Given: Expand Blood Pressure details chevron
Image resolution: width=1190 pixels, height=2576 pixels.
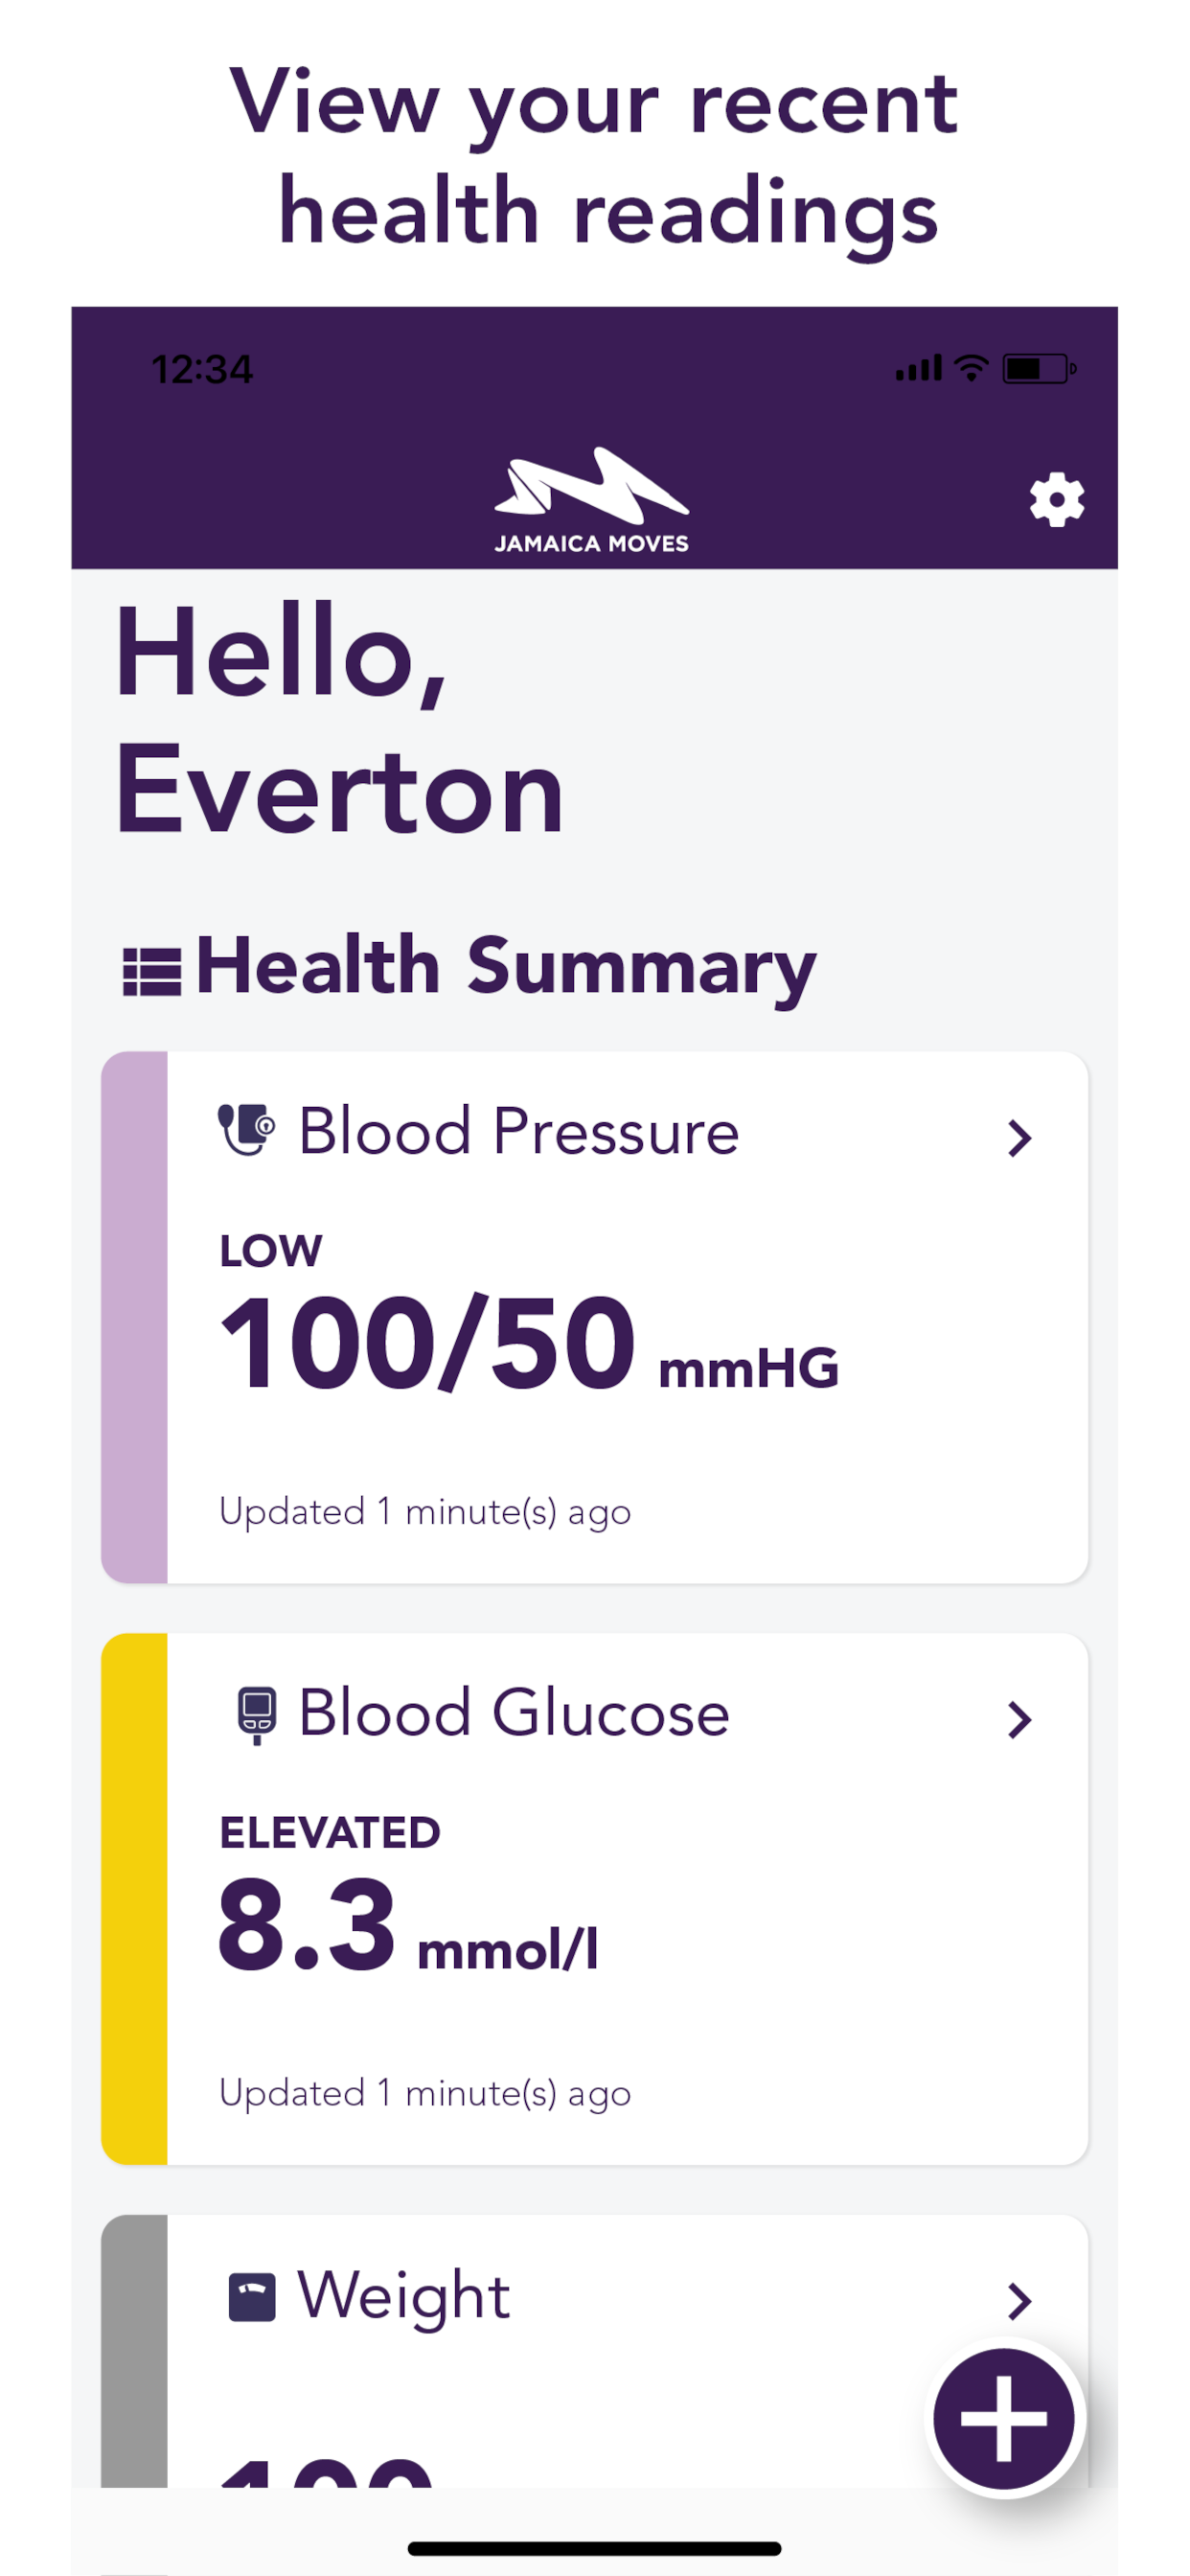Looking at the screenshot, I should click(1019, 1138).
